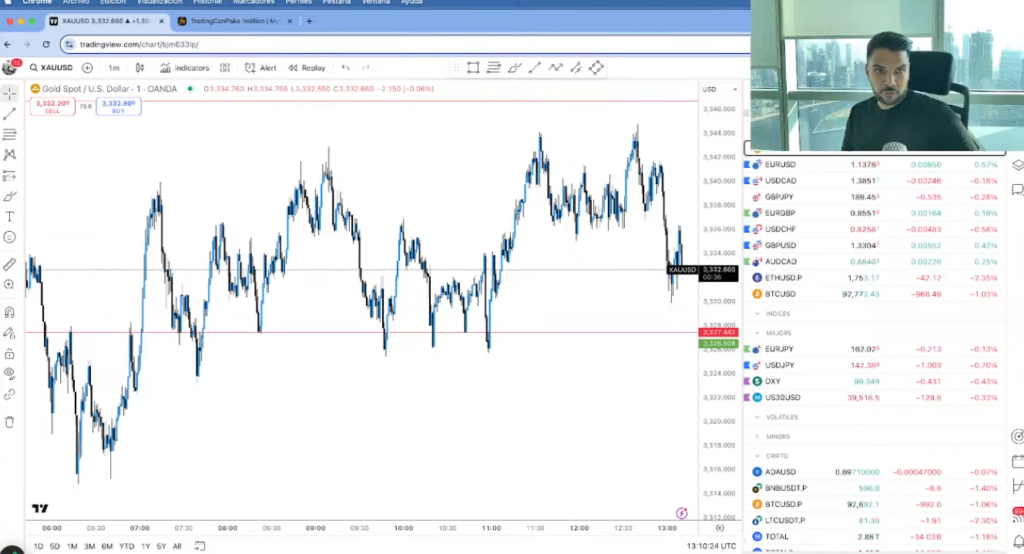Open the USD currency dropdown
This screenshot has height=554, width=1024.
click(719, 89)
